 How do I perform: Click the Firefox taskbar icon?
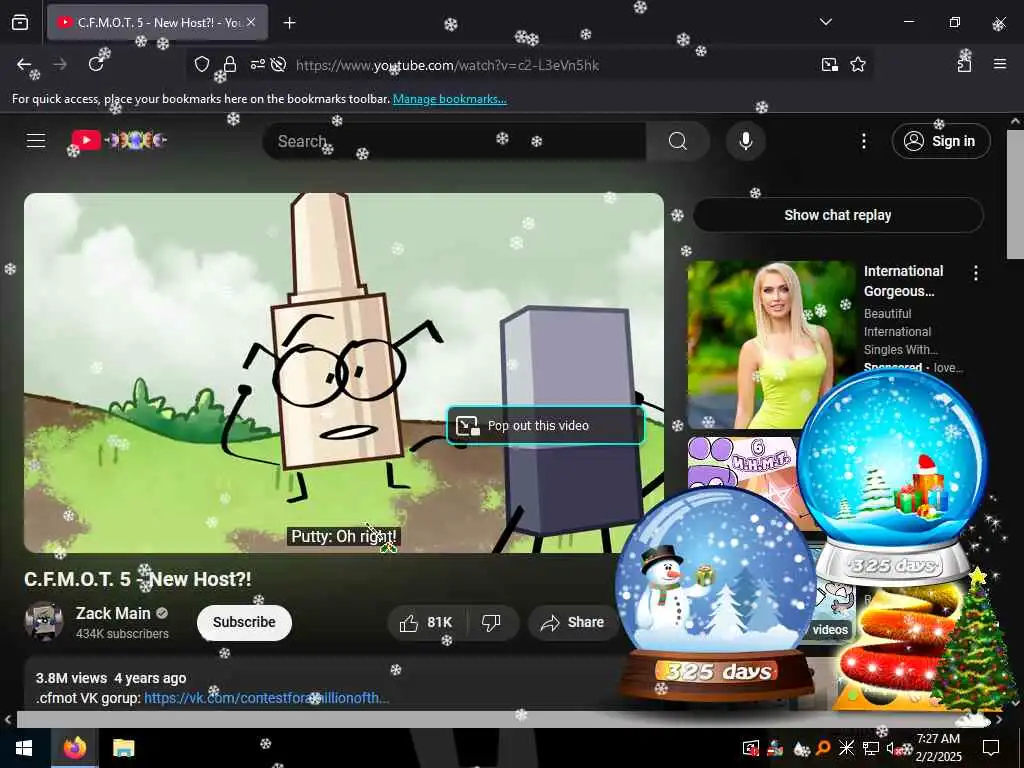75,748
